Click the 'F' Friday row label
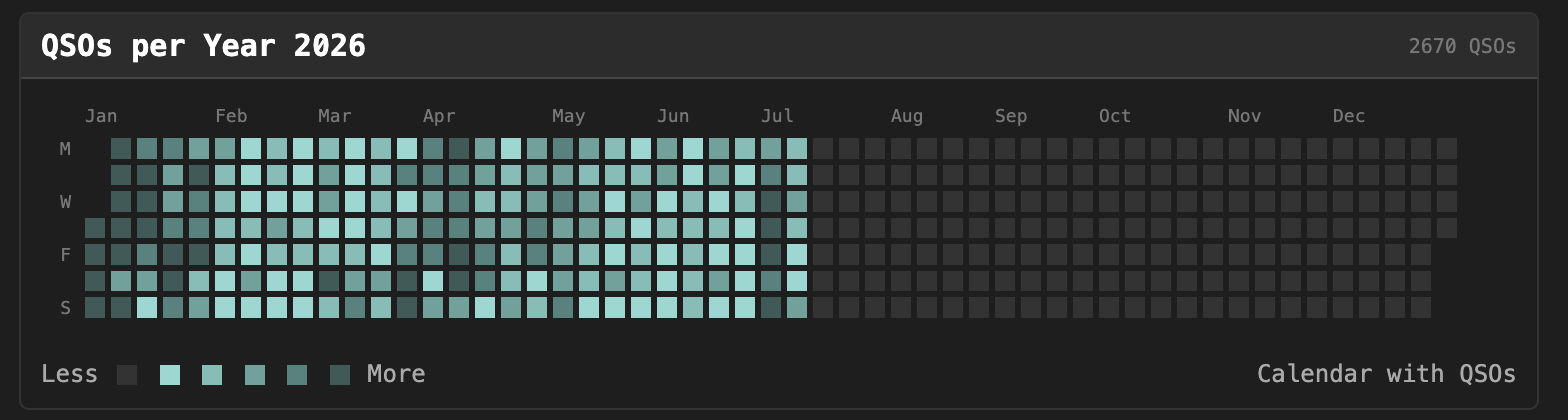This screenshot has width=1568, height=420. click(x=65, y=255)
